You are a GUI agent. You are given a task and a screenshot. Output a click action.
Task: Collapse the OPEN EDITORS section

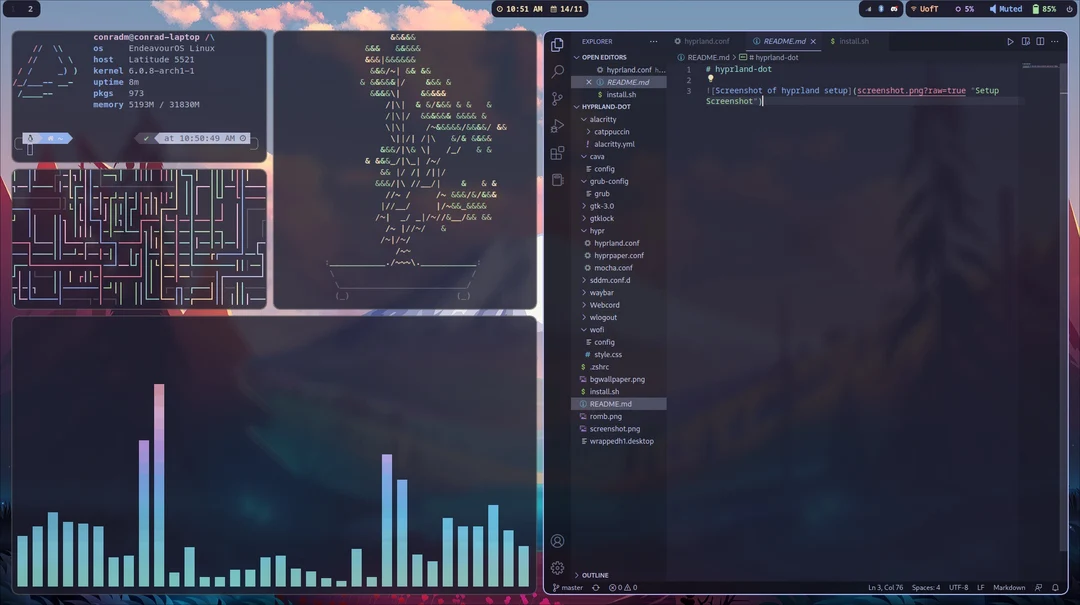(597, 57)
